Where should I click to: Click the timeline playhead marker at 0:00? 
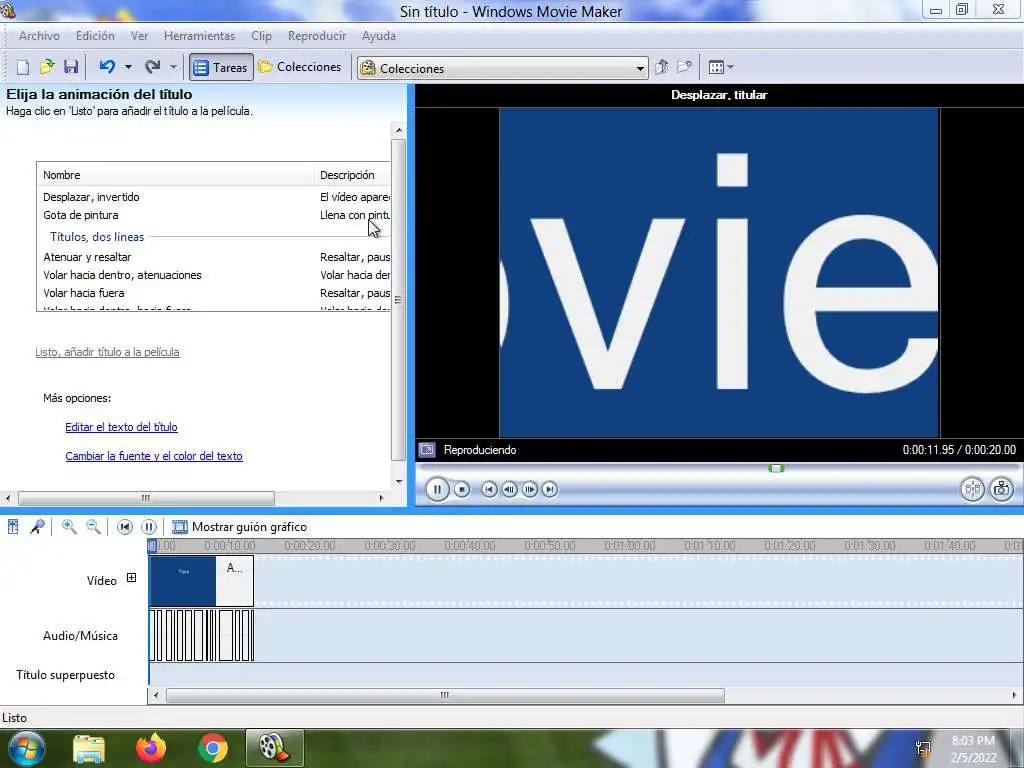(152, 545)
